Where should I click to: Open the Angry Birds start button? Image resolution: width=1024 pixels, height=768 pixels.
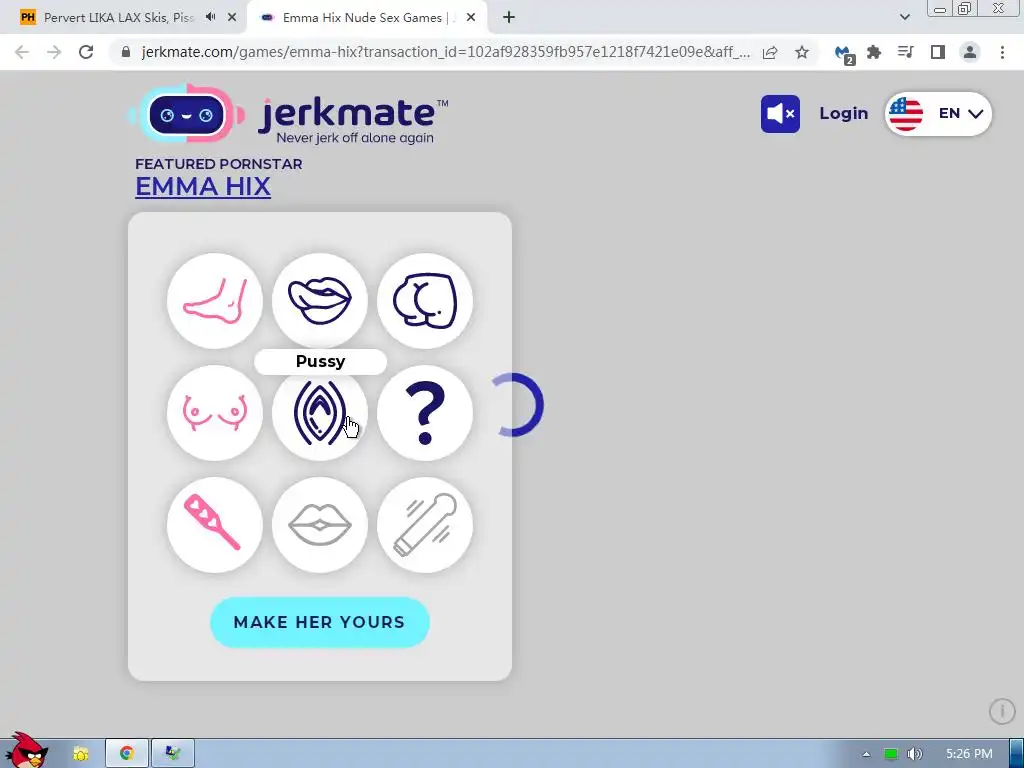pos(25,751)
